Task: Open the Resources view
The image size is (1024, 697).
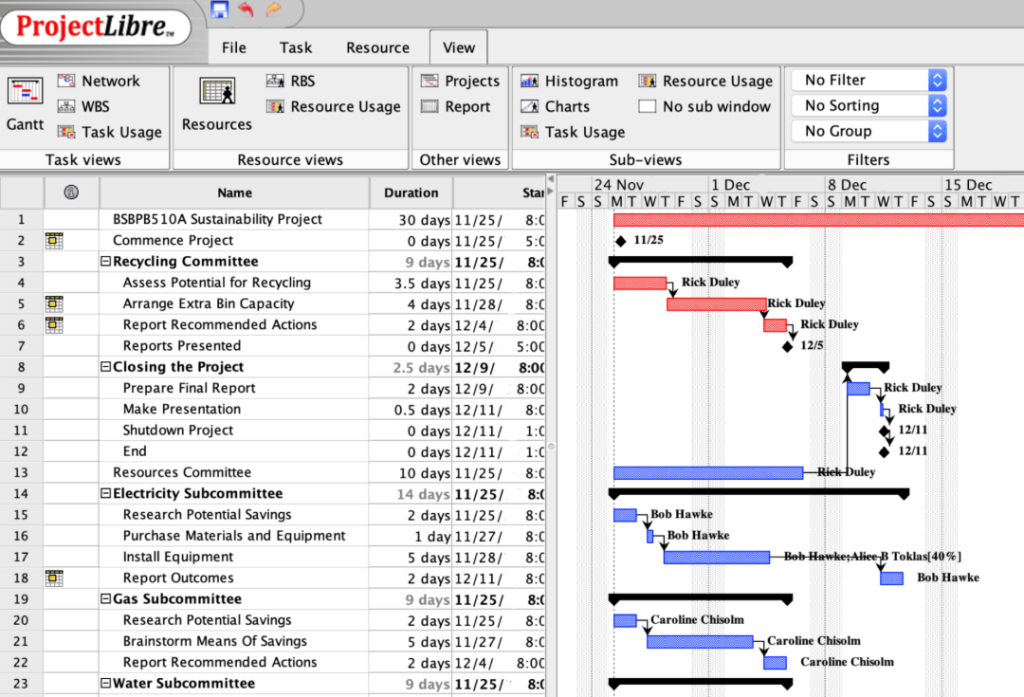Action: point(217,103)
